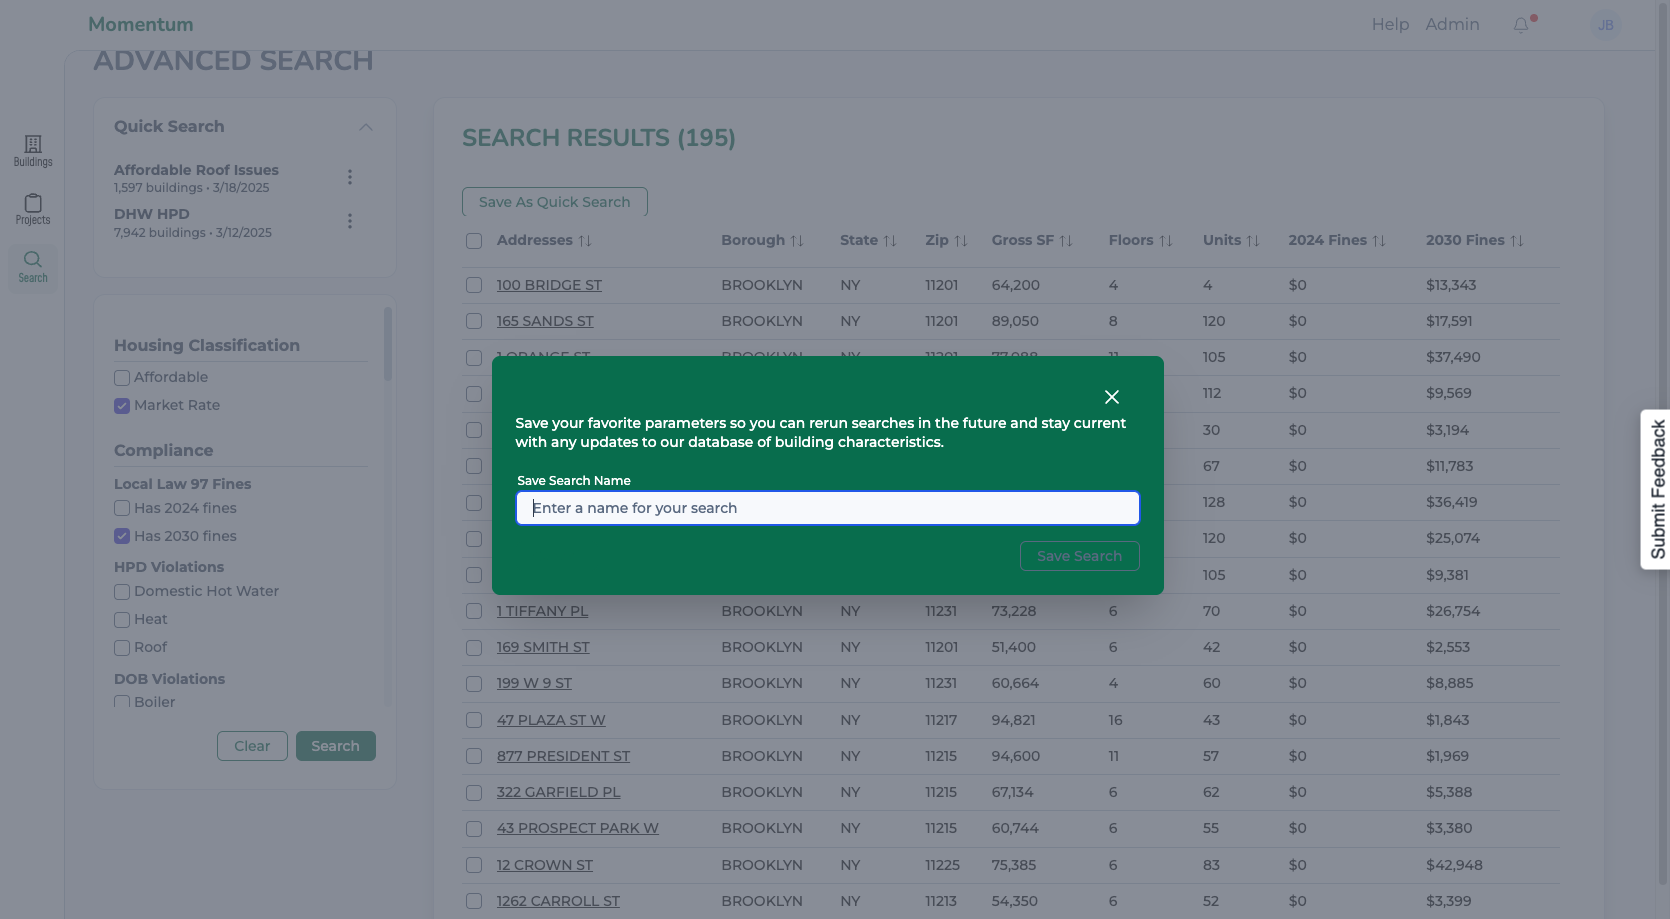Sort by Units column arrows
Viewport: 1670px width, 919px height.
1253,241
